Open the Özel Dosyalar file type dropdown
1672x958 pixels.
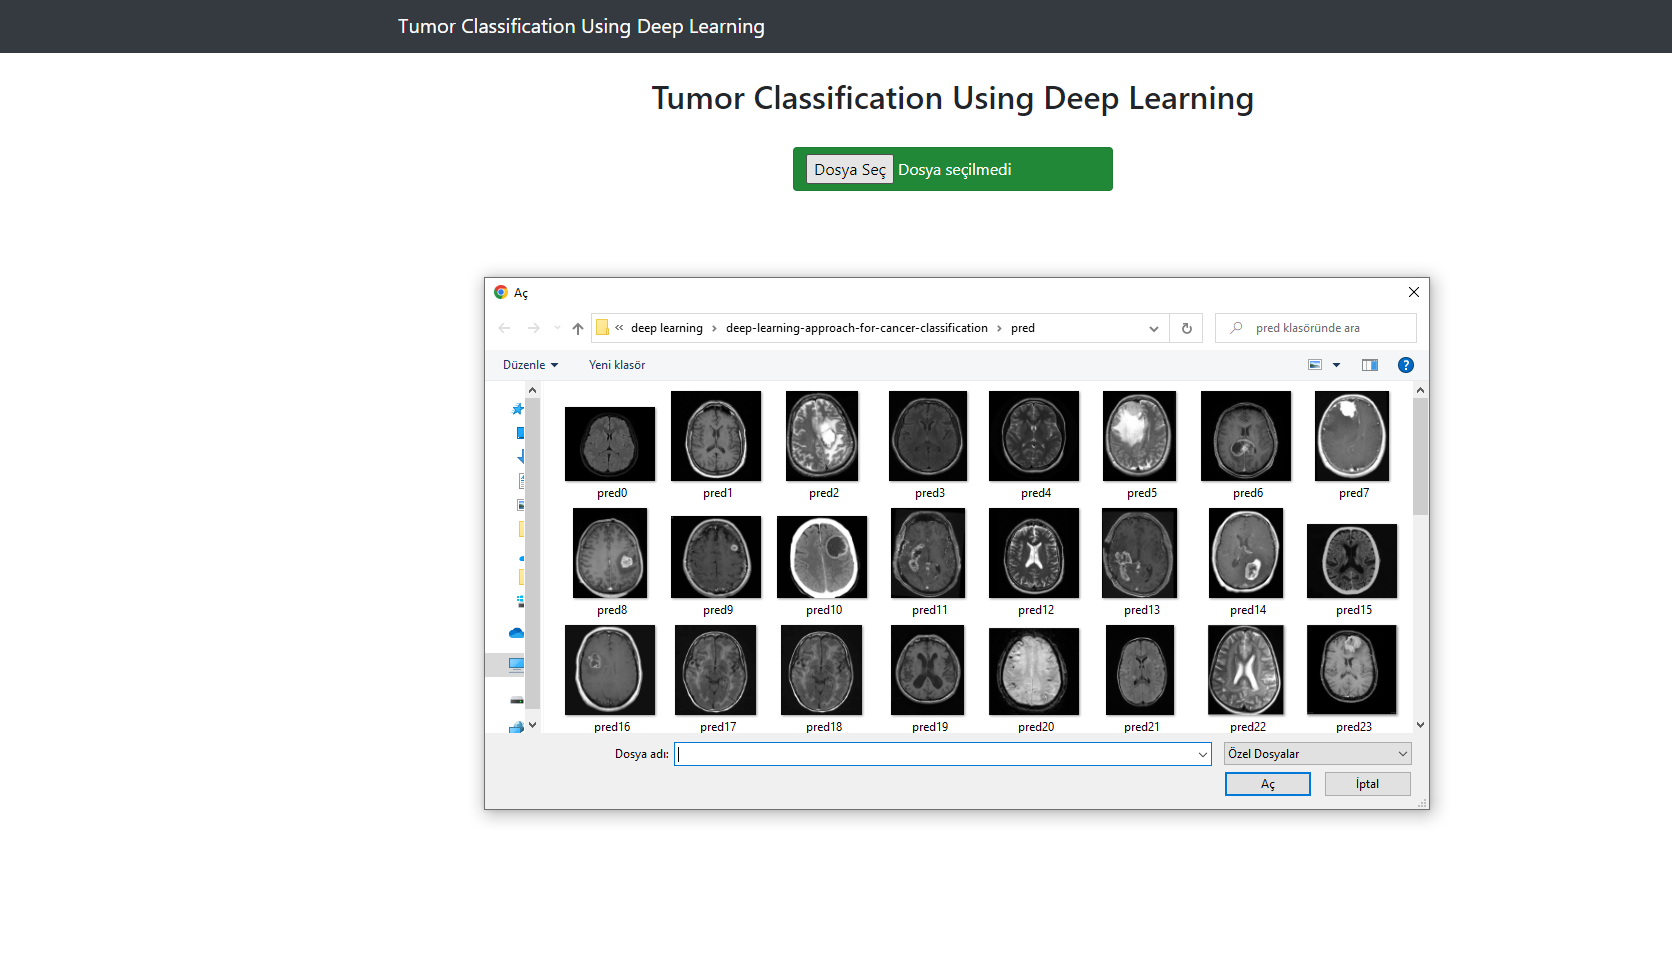(x=1316, y=753)
